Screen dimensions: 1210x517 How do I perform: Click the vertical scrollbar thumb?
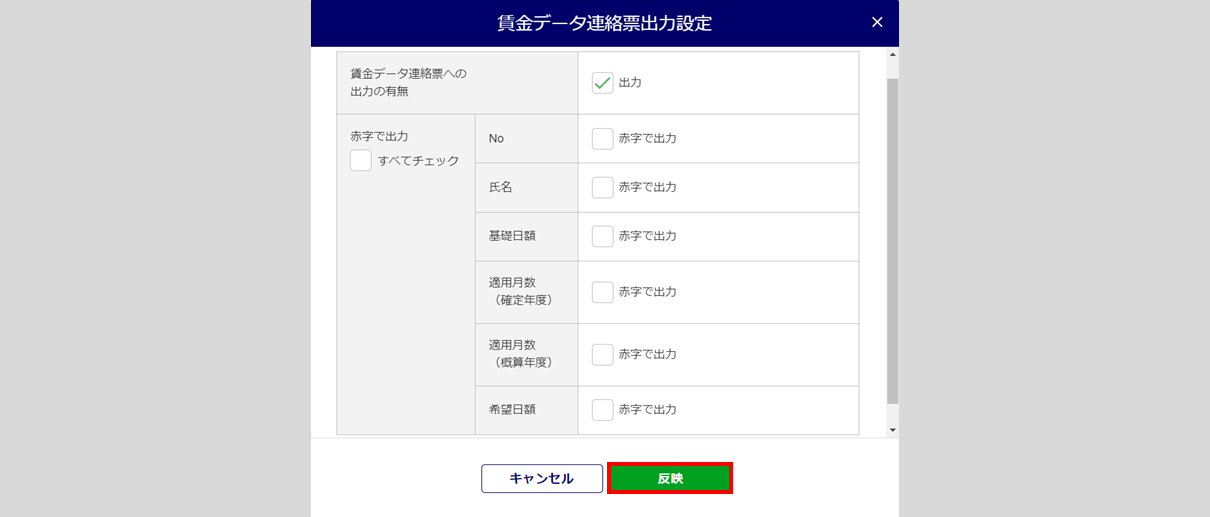(892, 240)
